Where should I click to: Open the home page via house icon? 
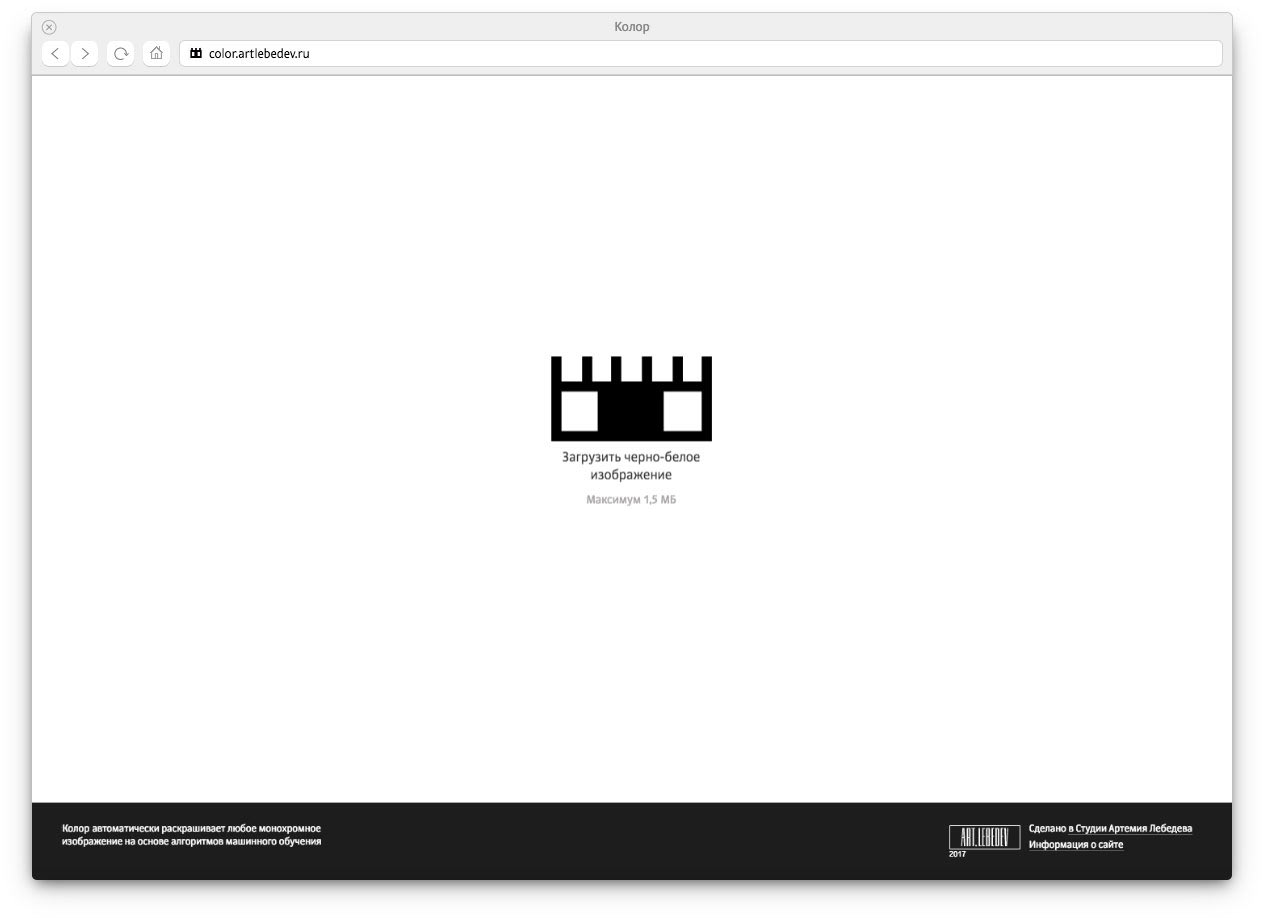(156, 54)
